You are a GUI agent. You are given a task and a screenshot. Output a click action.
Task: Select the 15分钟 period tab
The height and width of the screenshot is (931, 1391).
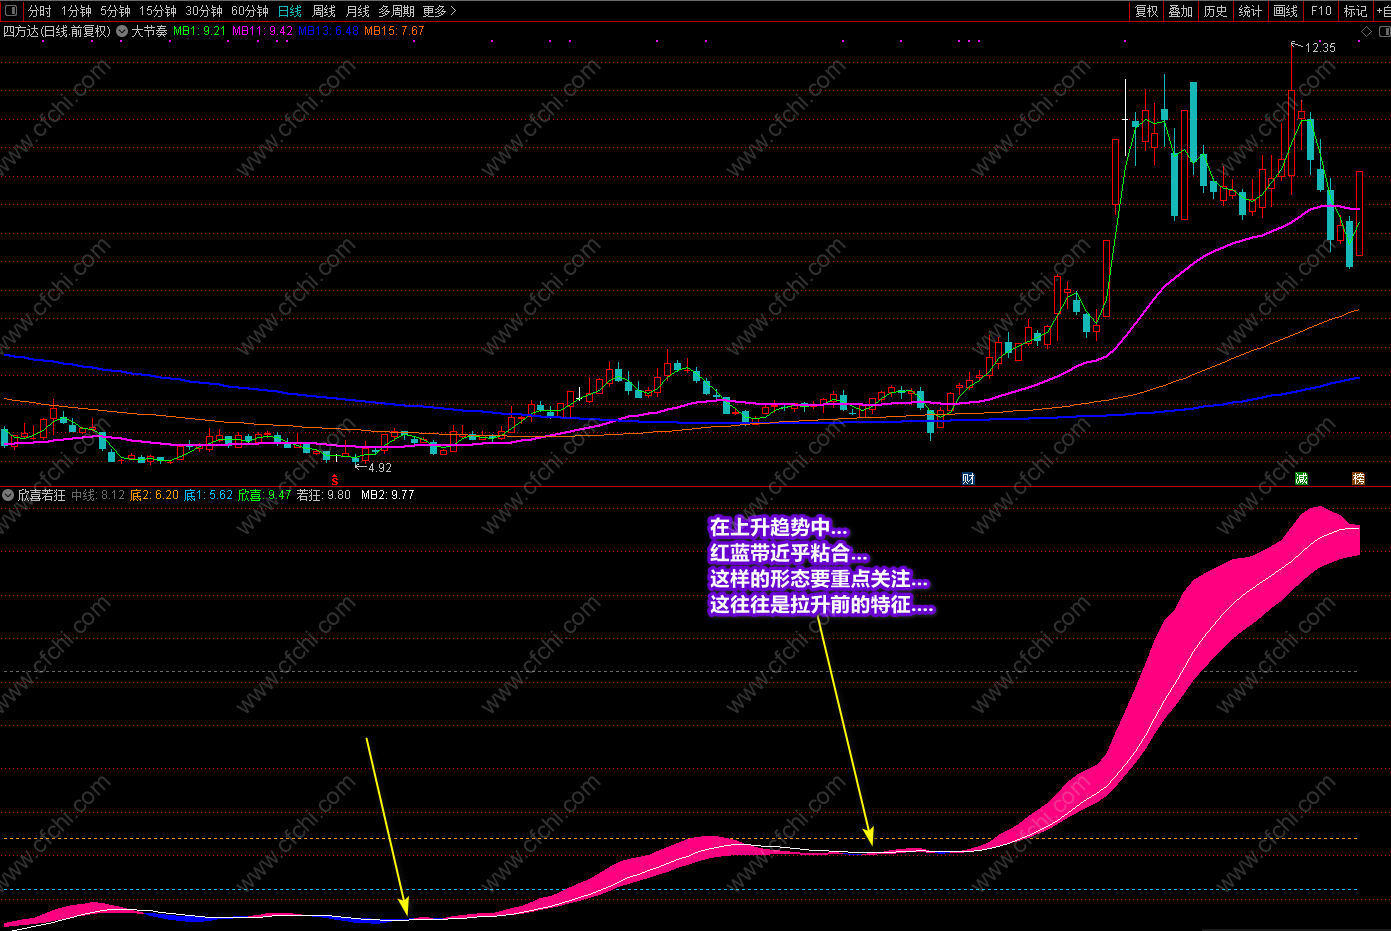(x=158, y=11)
